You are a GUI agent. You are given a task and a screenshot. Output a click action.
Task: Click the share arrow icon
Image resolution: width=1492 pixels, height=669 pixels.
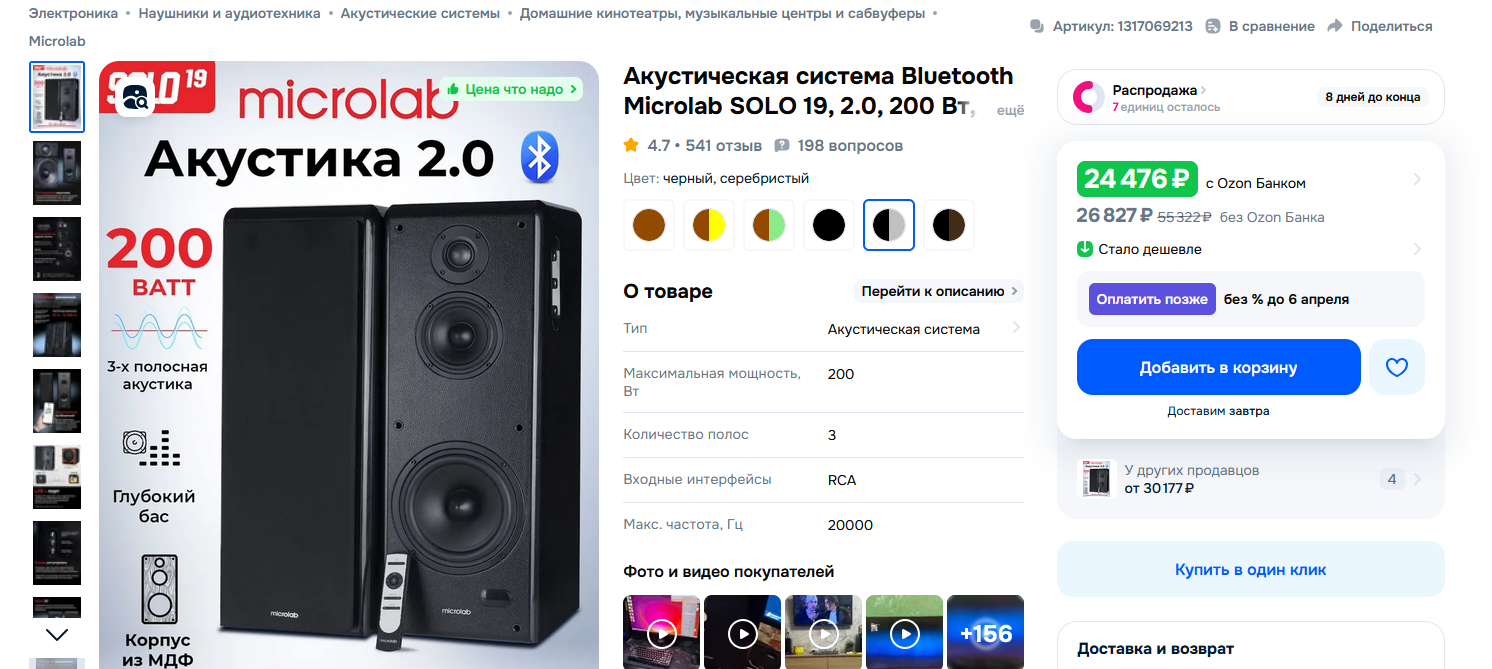click(x=1335, y=26)
